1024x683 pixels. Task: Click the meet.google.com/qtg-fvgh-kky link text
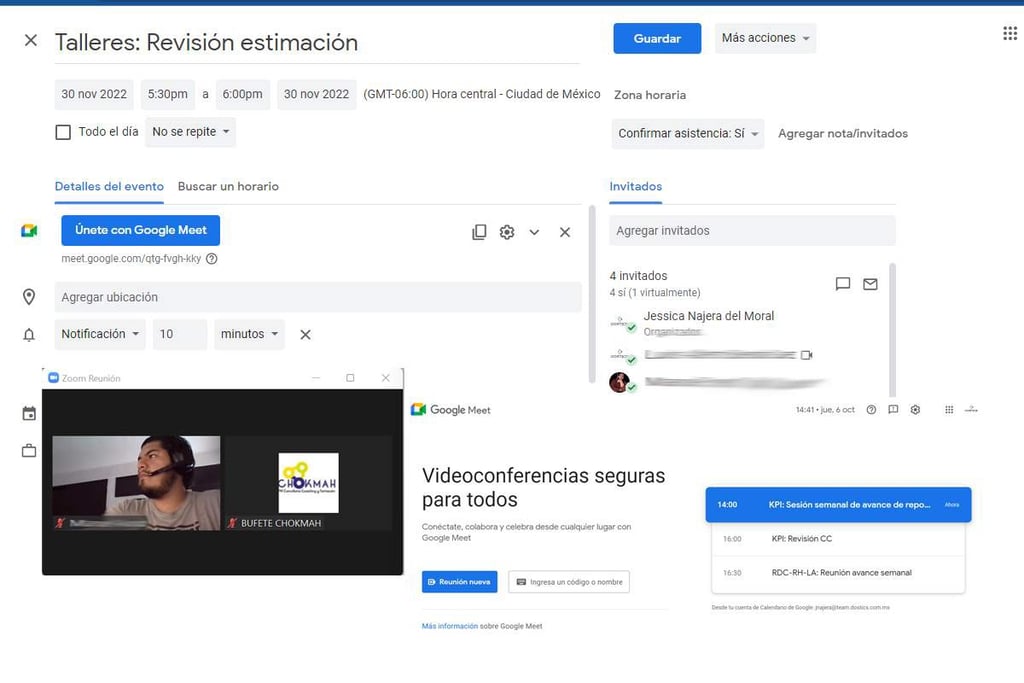click(x=131, y=259)
